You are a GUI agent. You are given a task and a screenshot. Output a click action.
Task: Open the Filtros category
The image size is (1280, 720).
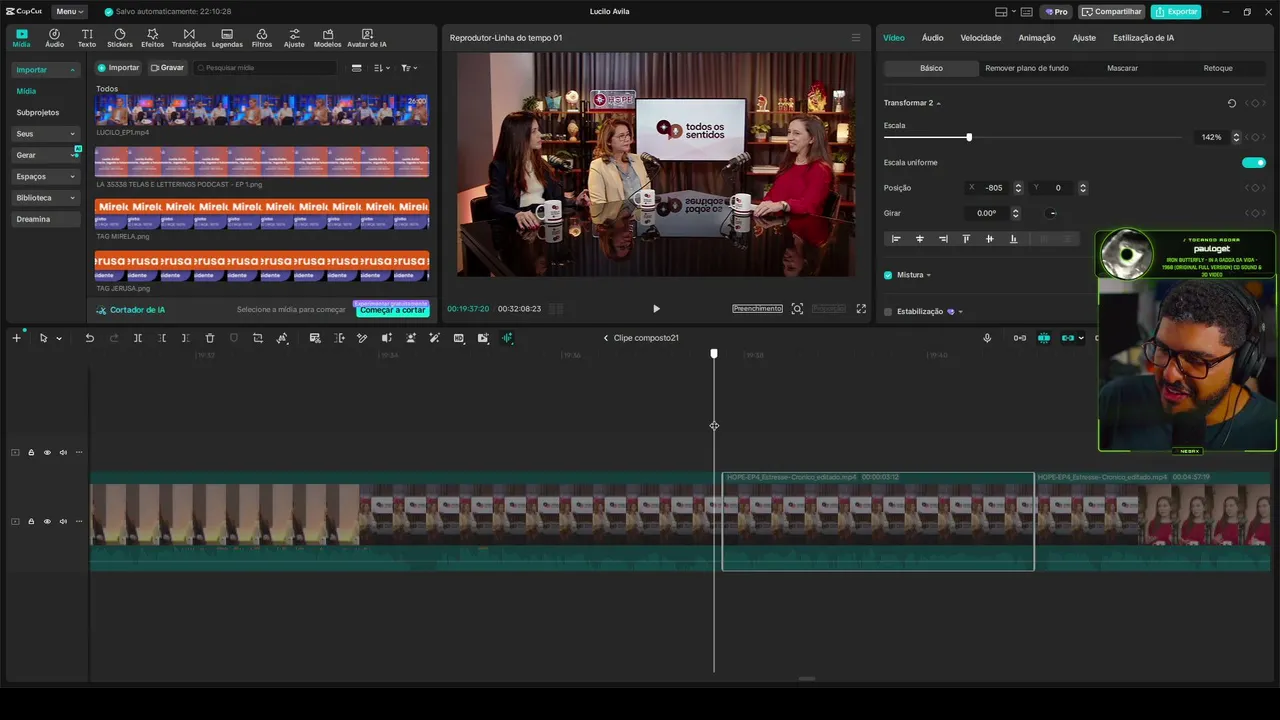click(x=262, y=38)
